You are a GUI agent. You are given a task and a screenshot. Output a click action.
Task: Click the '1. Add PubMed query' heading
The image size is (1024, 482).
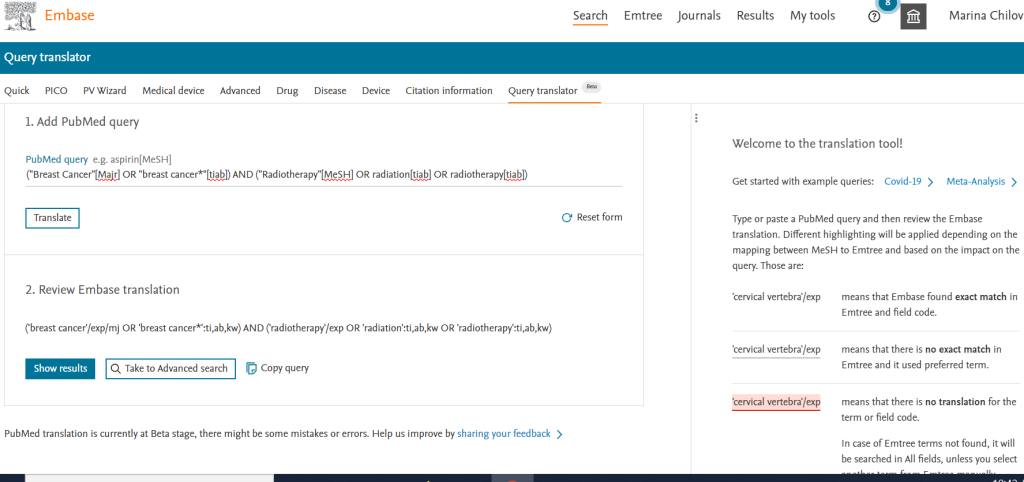pyautogui.click(x=82, y=122)
